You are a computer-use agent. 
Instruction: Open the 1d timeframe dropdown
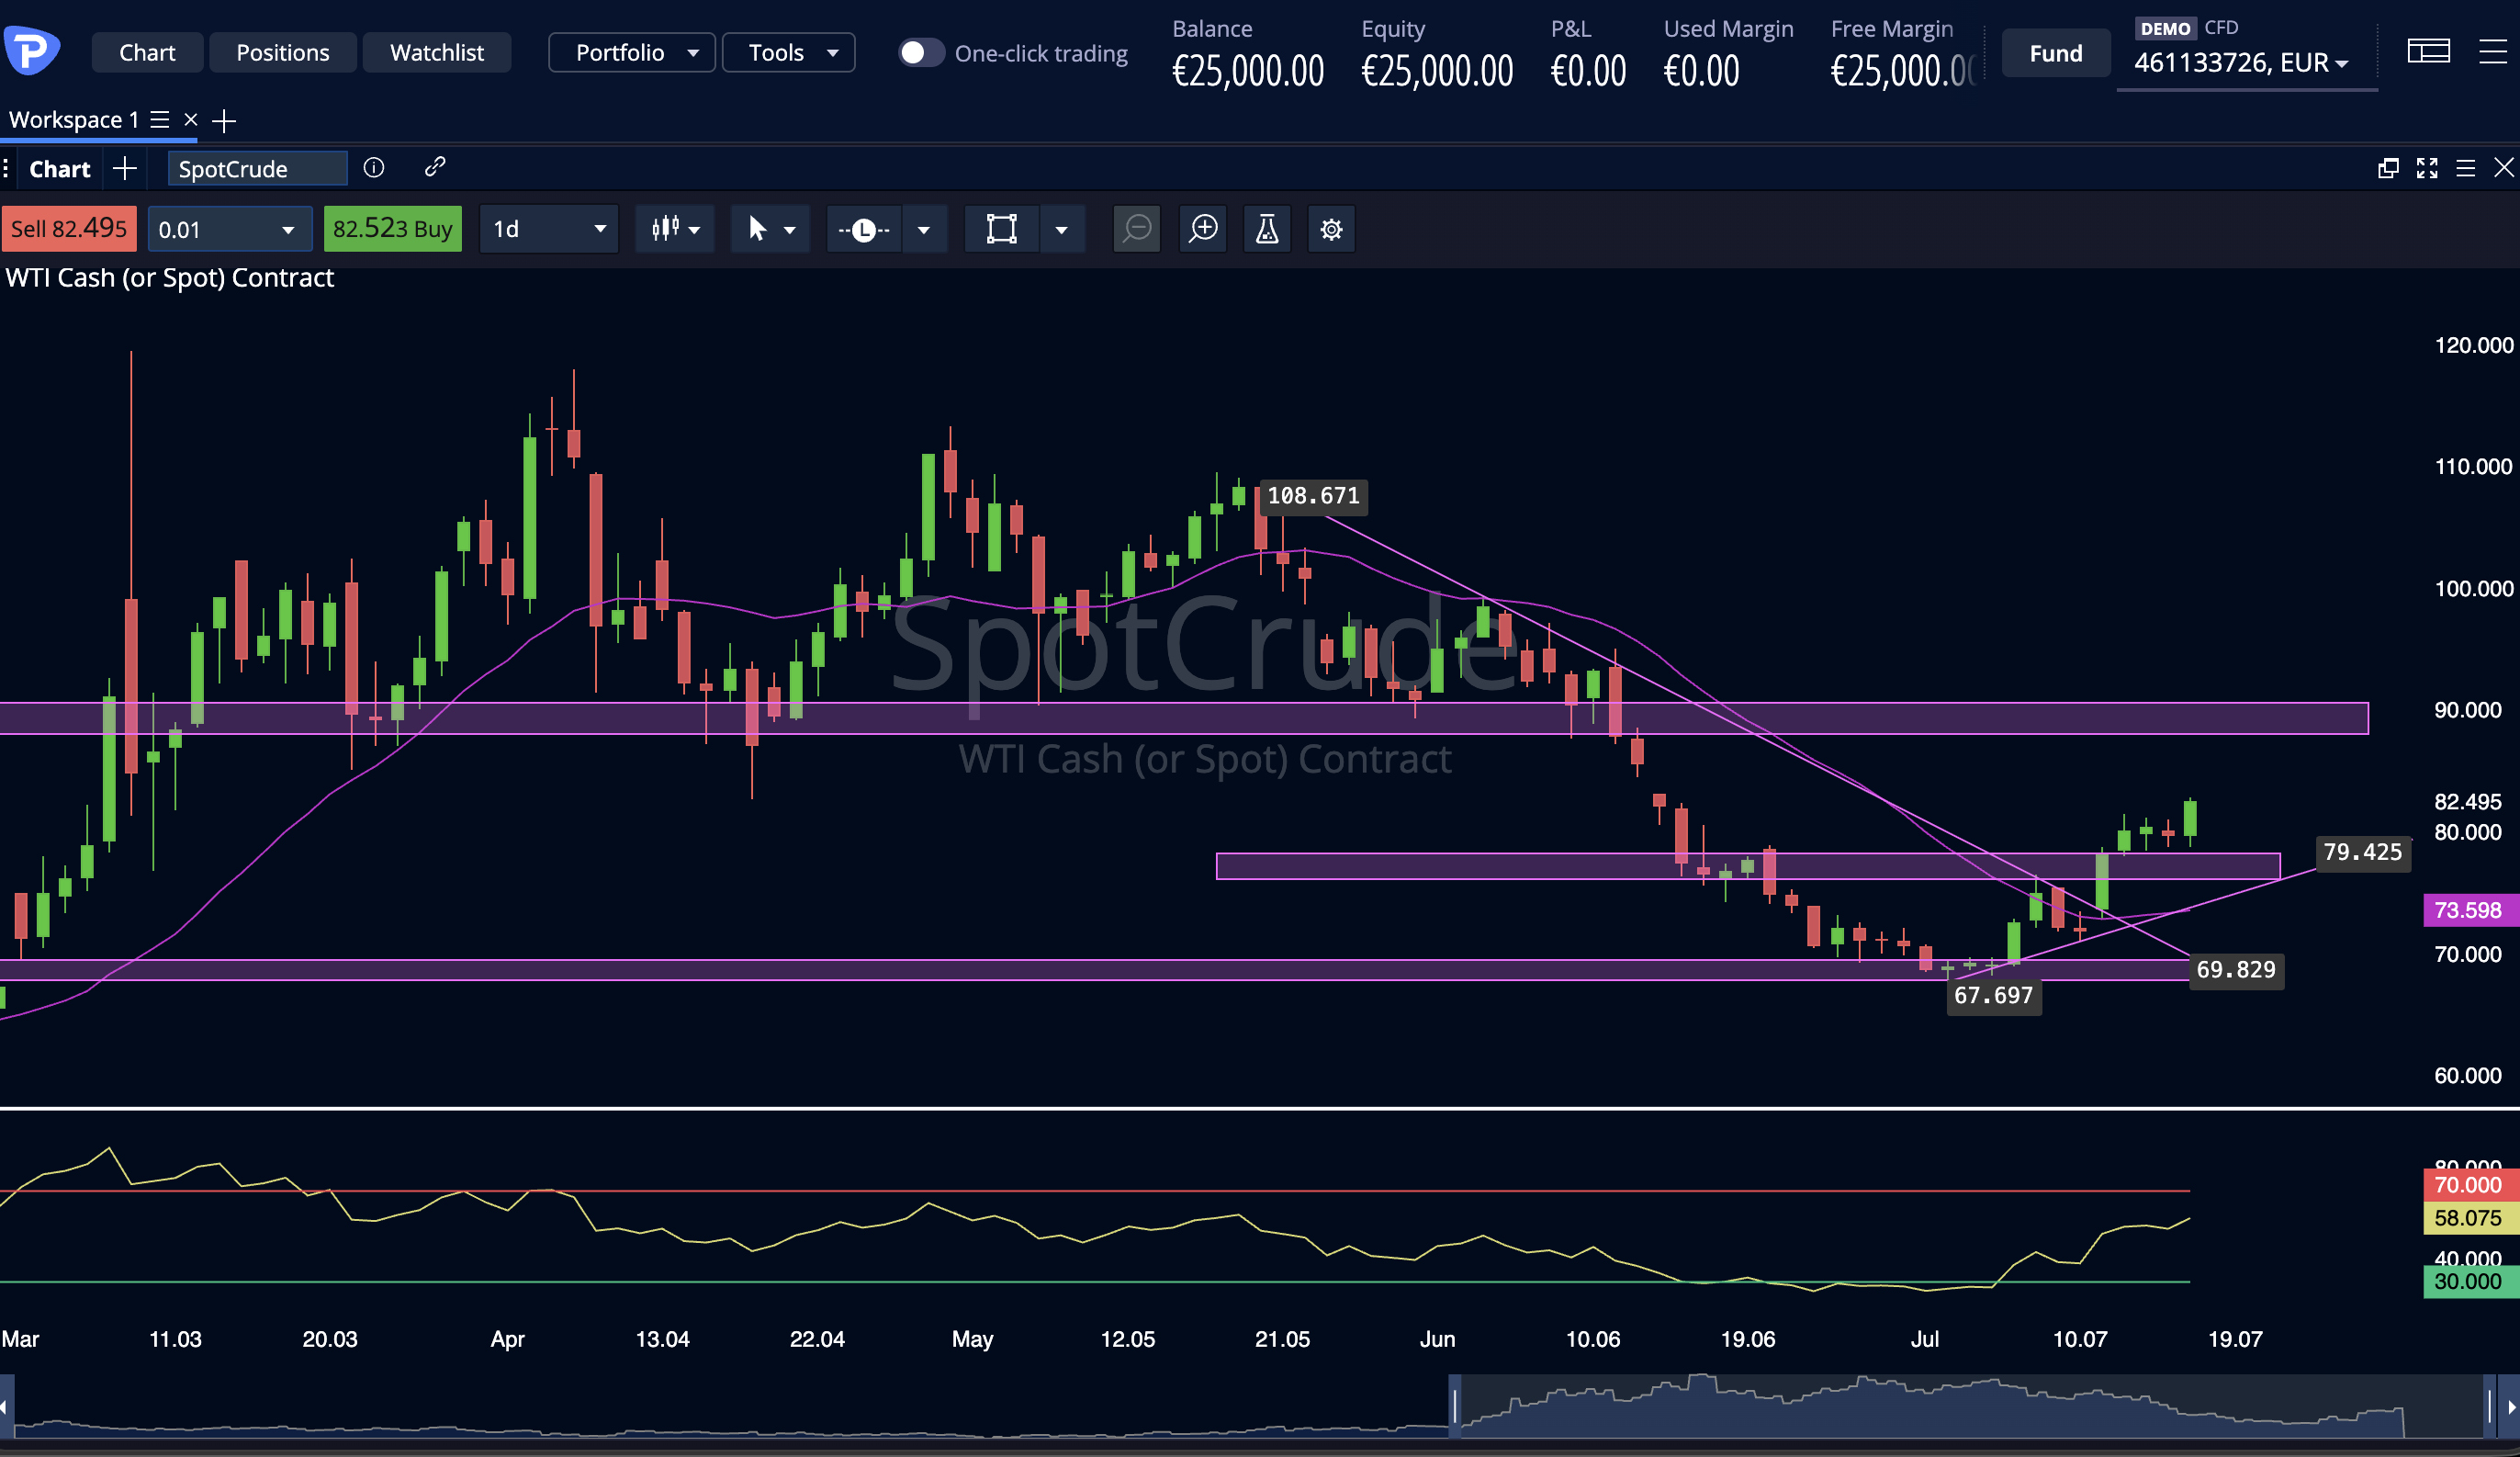point(549,229)
